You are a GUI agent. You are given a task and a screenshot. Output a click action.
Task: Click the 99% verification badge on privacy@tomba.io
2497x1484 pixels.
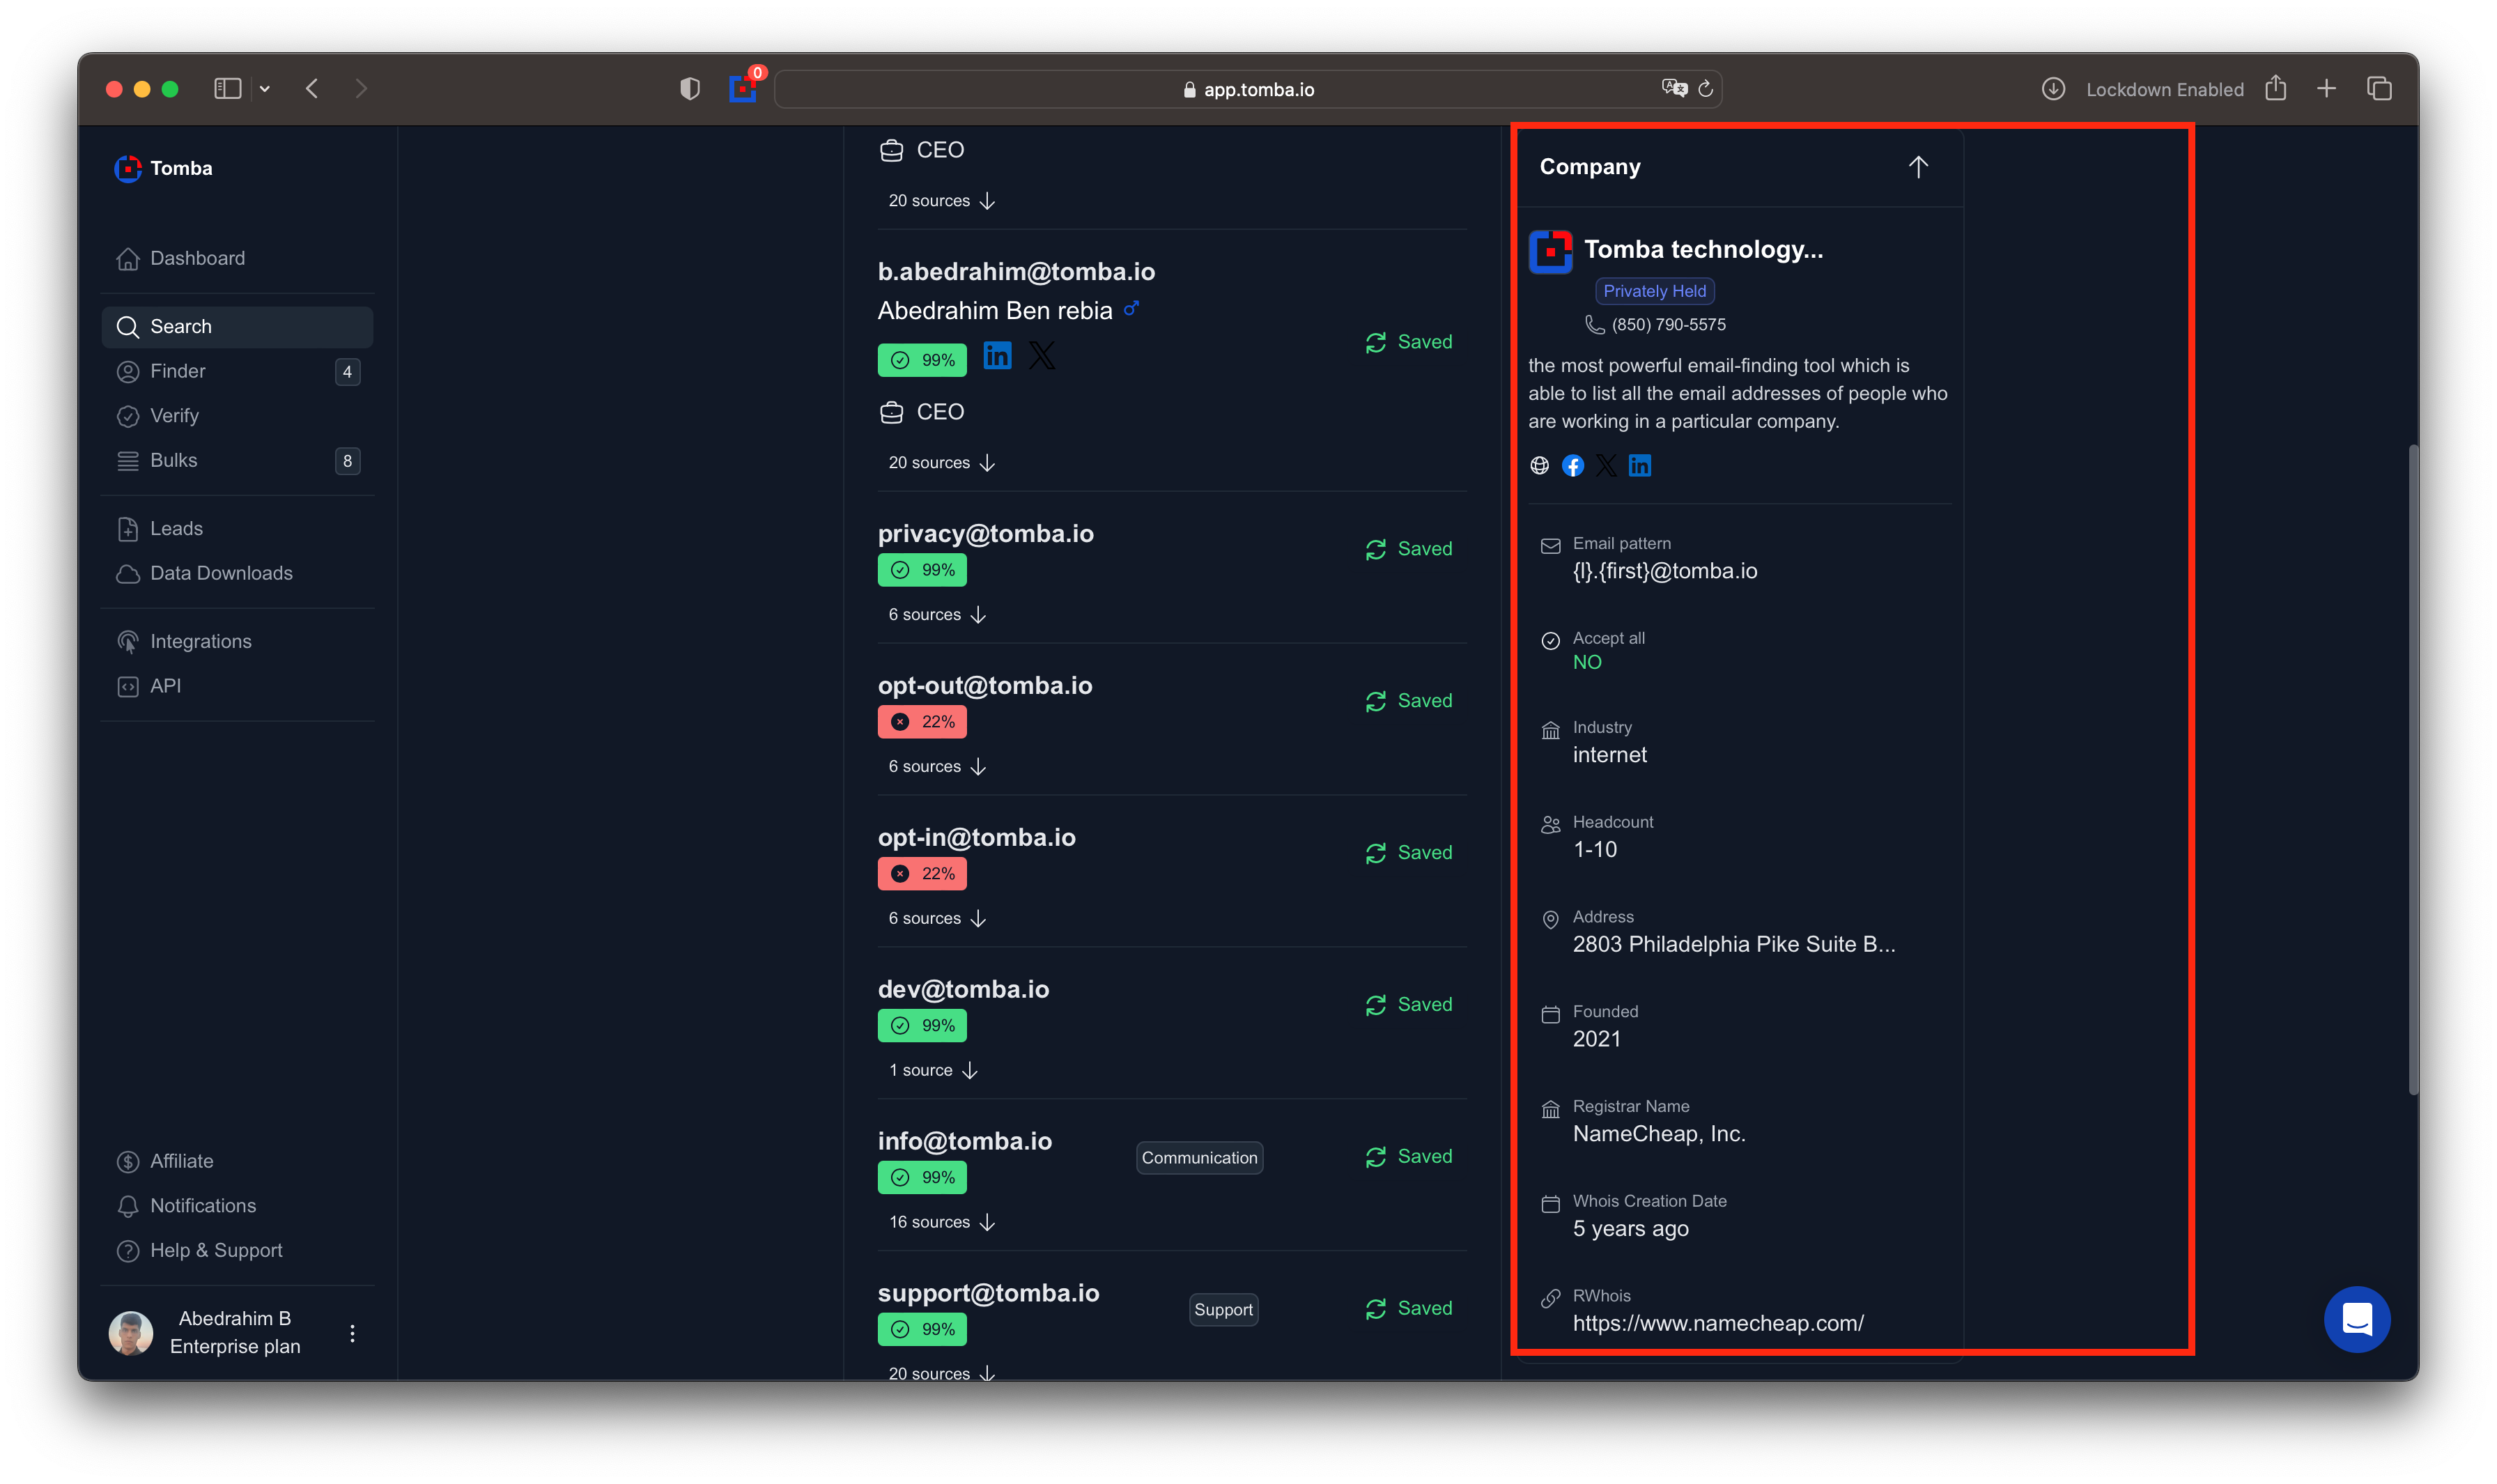[922, 570]
